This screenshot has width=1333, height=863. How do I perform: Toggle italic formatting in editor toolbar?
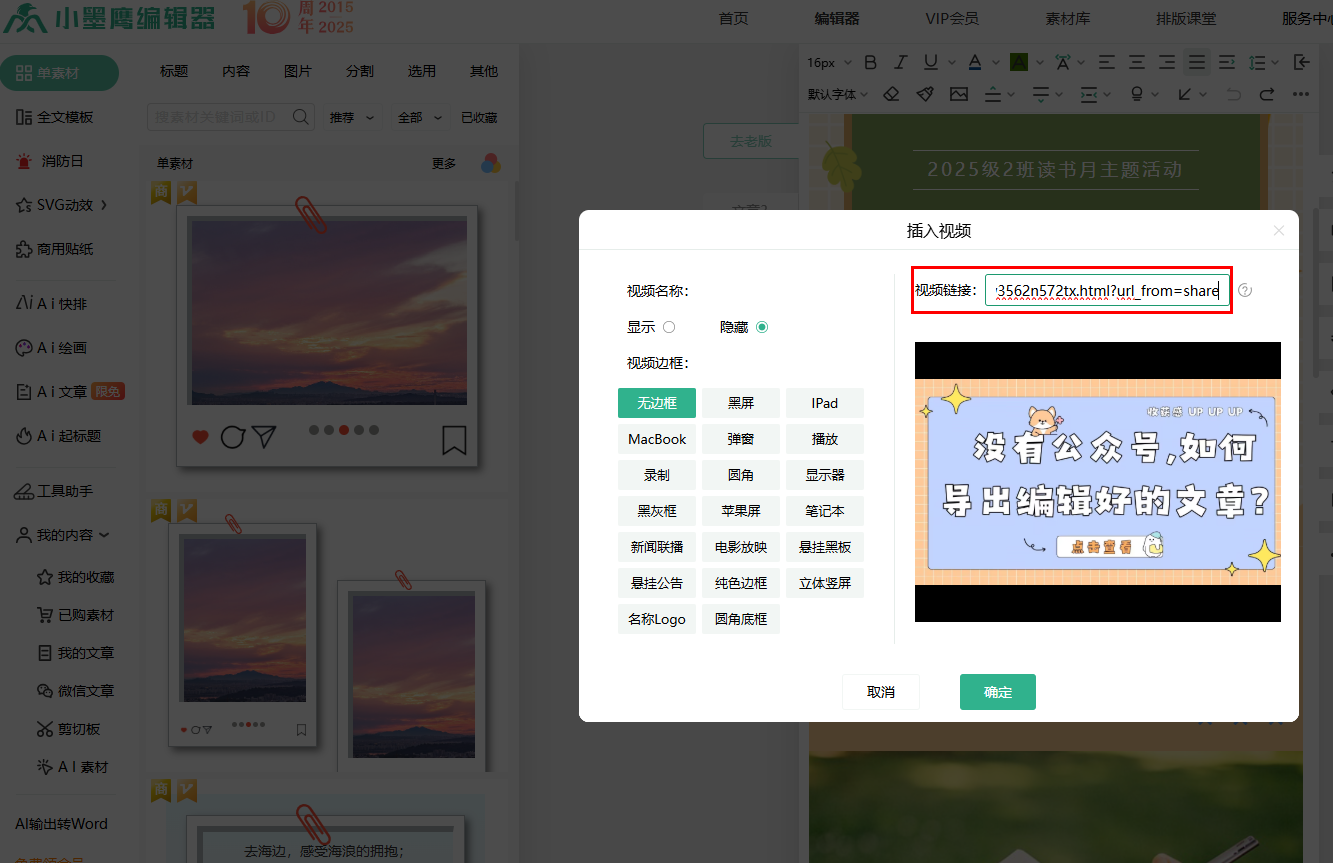pos(901,62)
